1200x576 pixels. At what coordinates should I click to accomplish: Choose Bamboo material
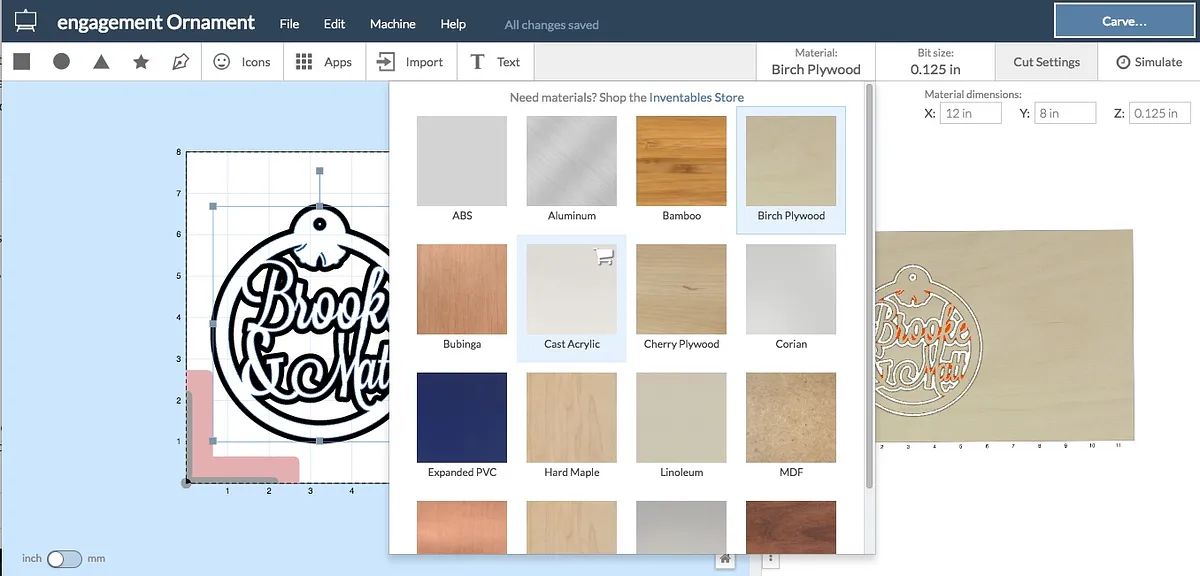(682, 169)
